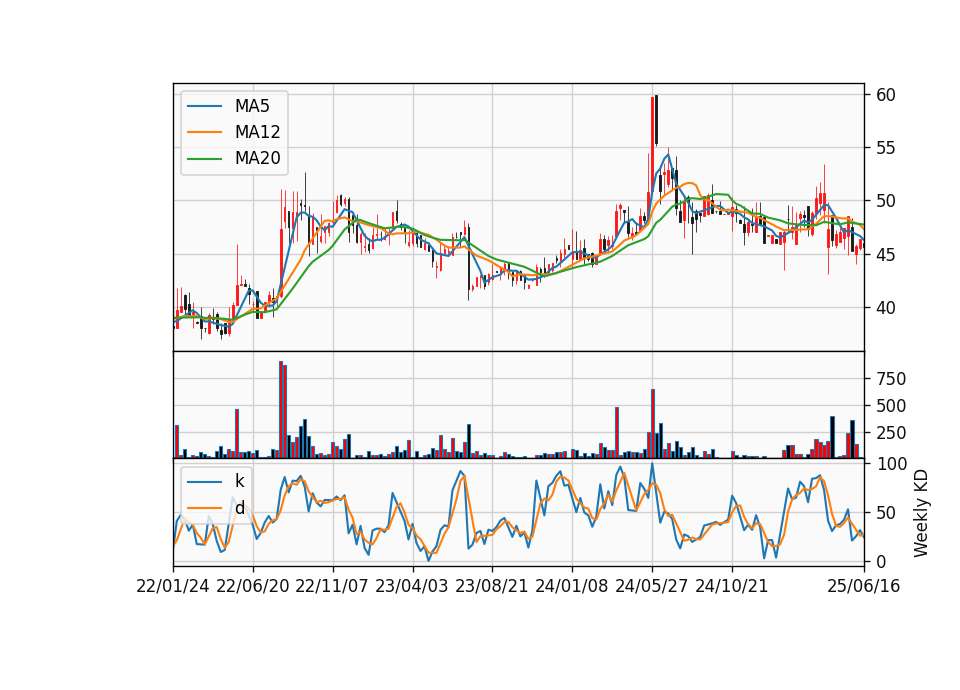Click the date label 23/04/03
This screenshot has height=690, width=960.
tap(411, 586)
